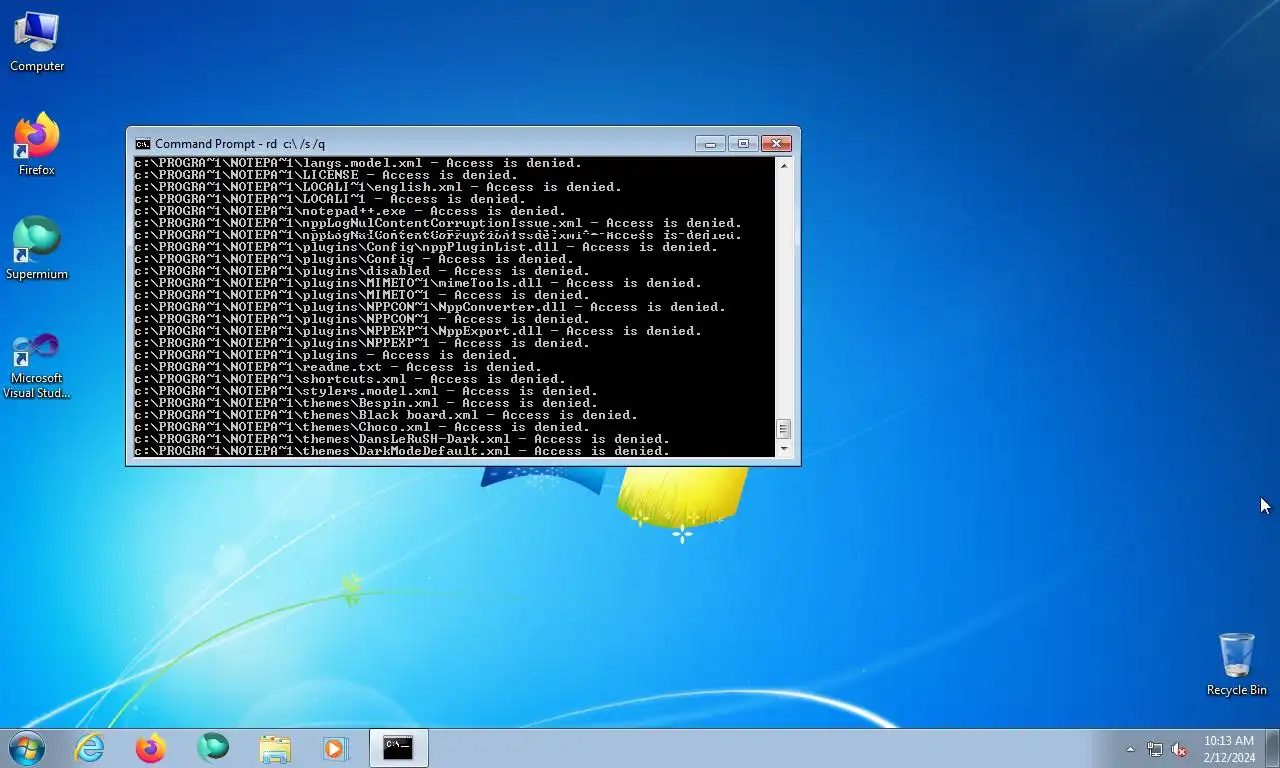Open Windows Media Player from the taskbar
Viewport: 1280px width, 768px height.
tap(335, 748)
